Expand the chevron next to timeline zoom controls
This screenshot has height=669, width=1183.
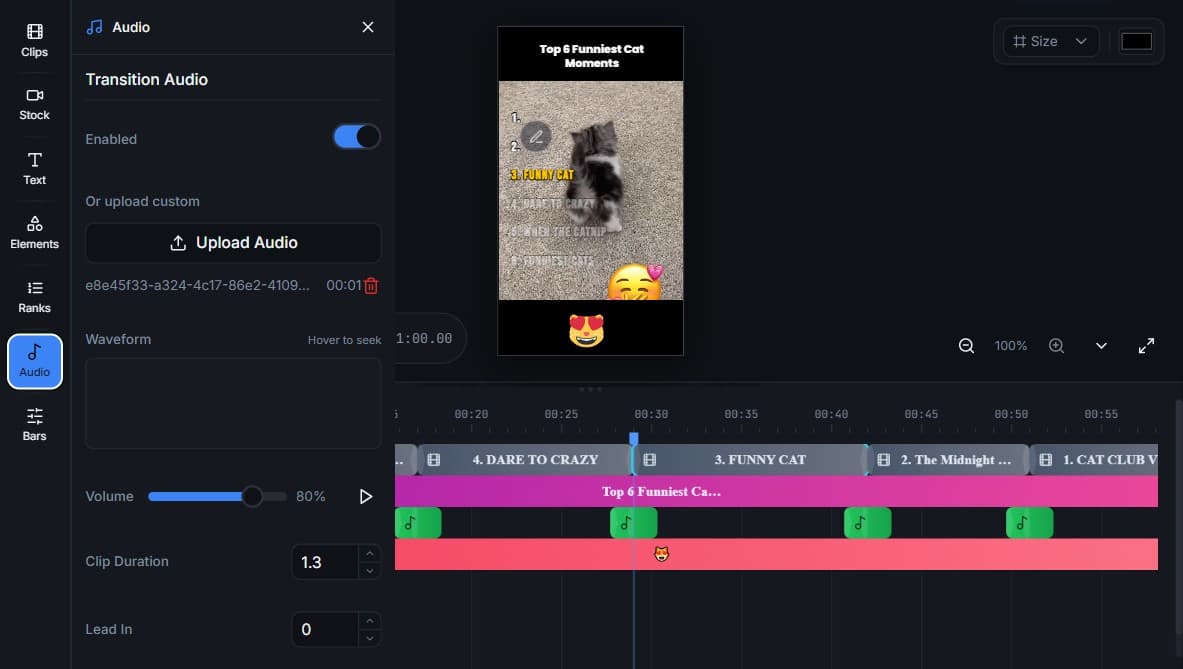(x=1101, y=345)
